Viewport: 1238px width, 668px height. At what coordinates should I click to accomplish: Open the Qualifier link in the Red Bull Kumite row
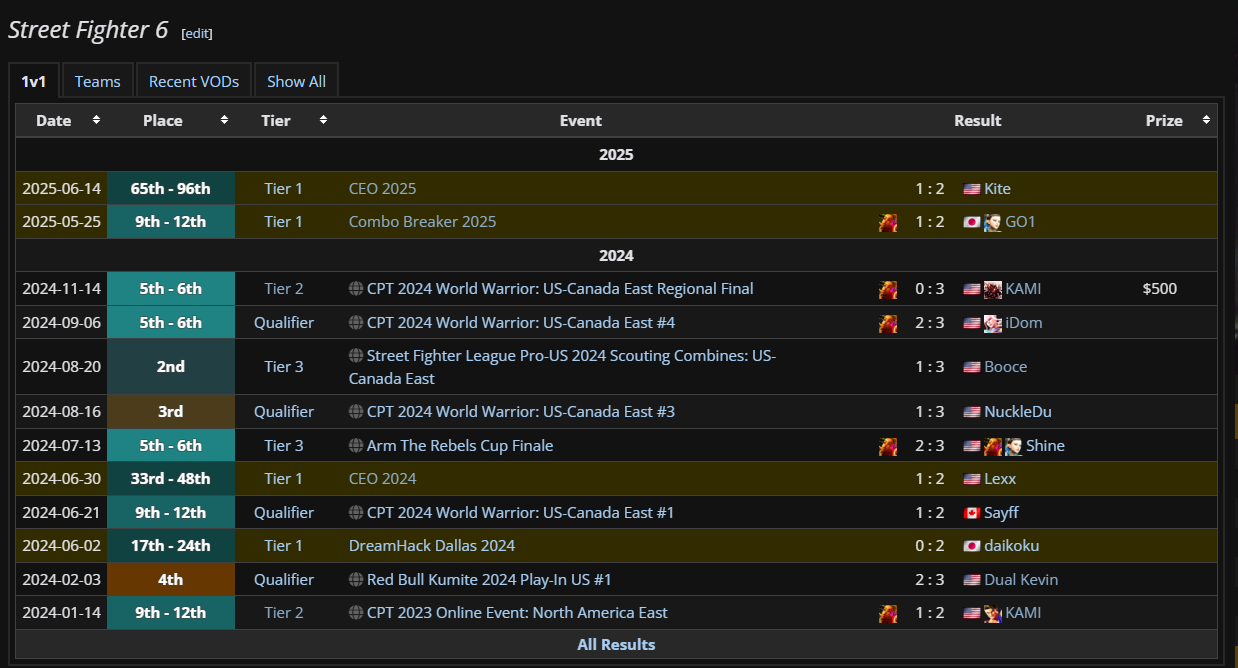[284, 580]
